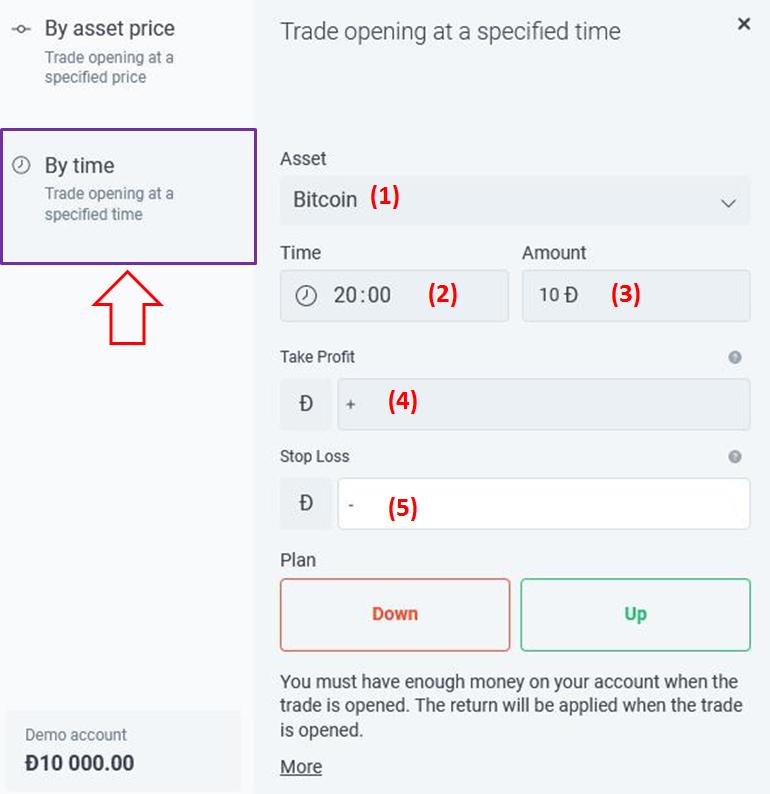Choose the Up plan button
Screen dimensions: 770x794
(635, 614)
